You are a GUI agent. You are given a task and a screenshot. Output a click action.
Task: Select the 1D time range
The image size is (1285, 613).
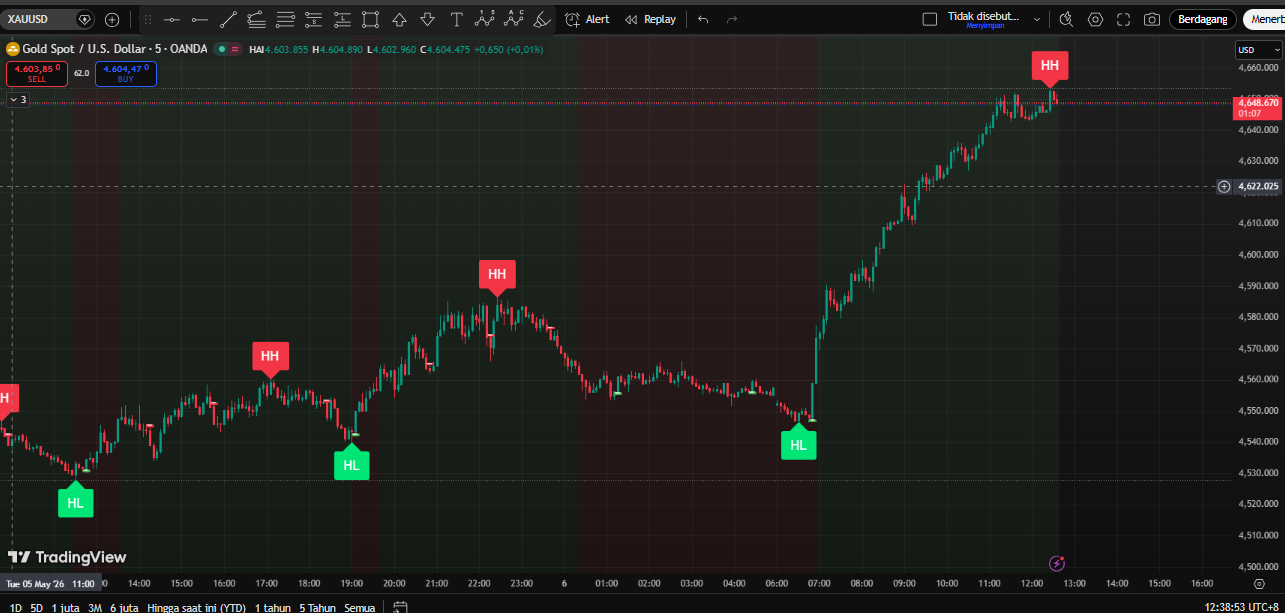point(15,607)
